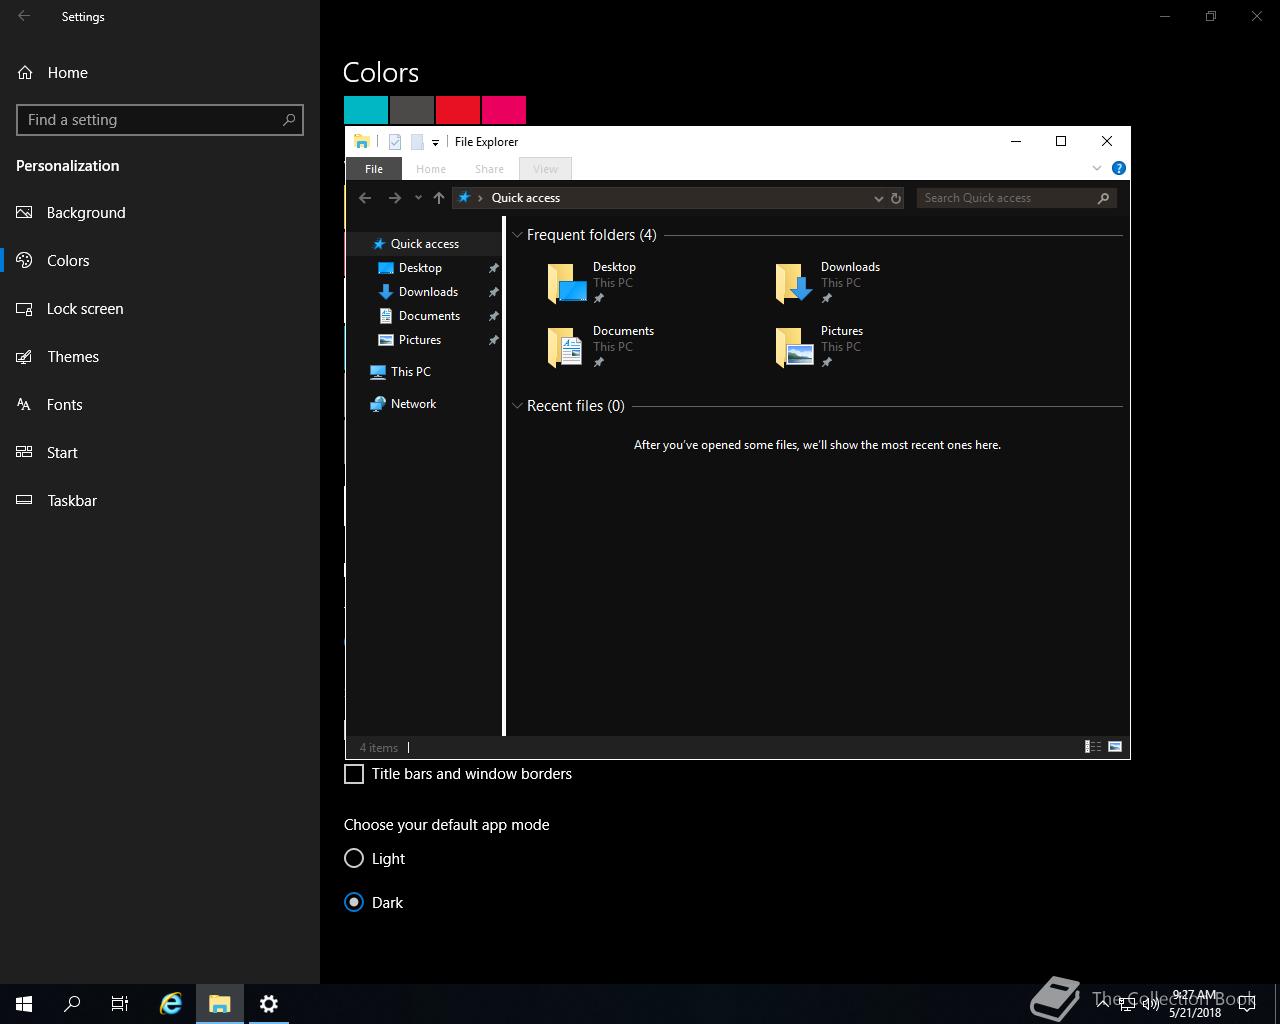
Task: Enable Title bars and window borders checkbox
Action: coord(354,774)
